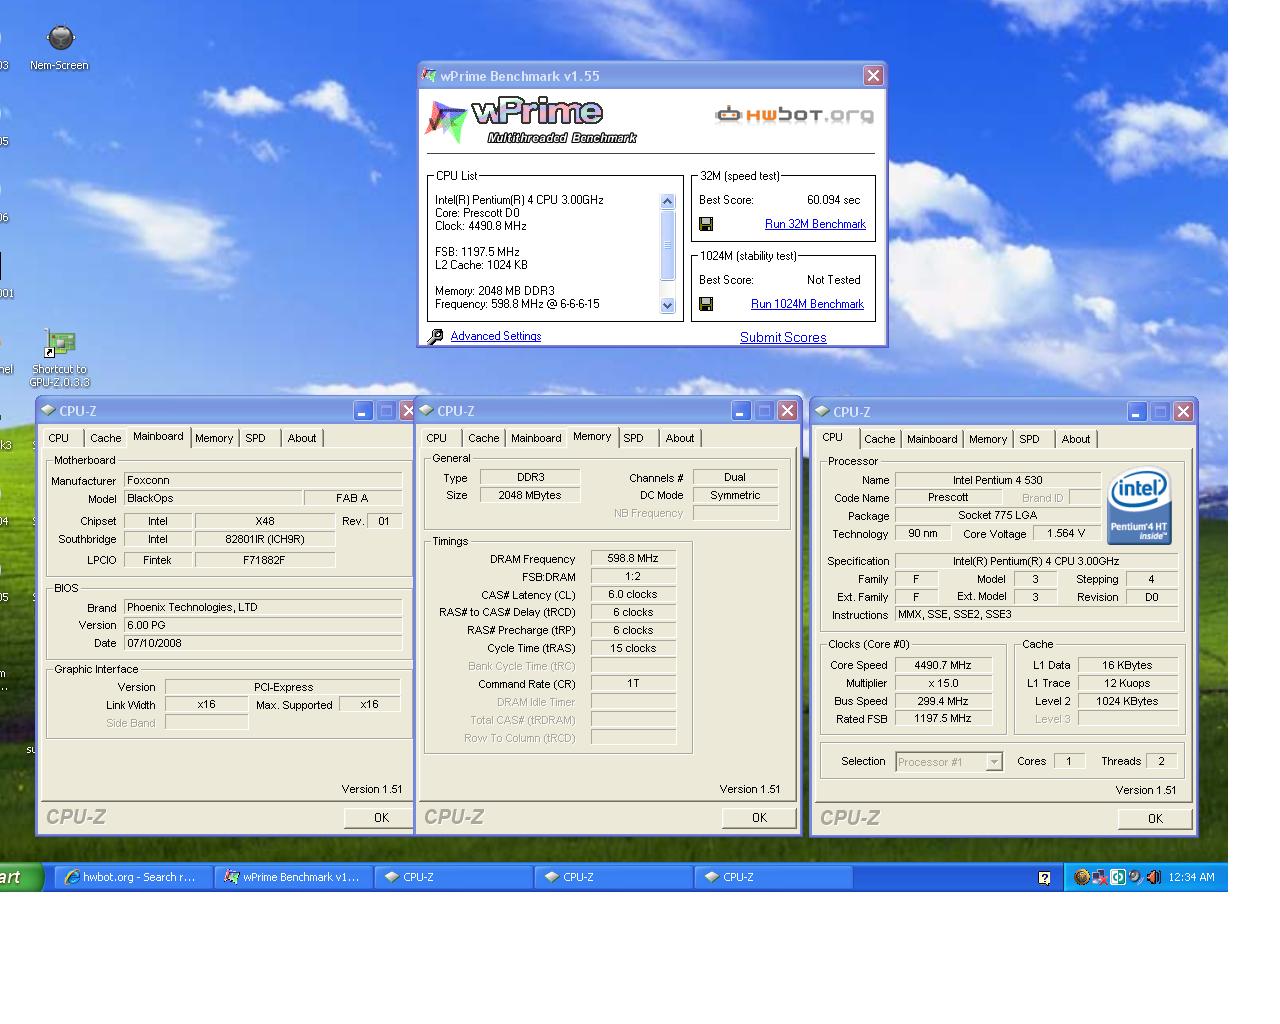Image resolution: width=1280 pixels, height=1024 pixels.
Task: Close the wPrime Benchmark window
Action: [x=873, y=76]
